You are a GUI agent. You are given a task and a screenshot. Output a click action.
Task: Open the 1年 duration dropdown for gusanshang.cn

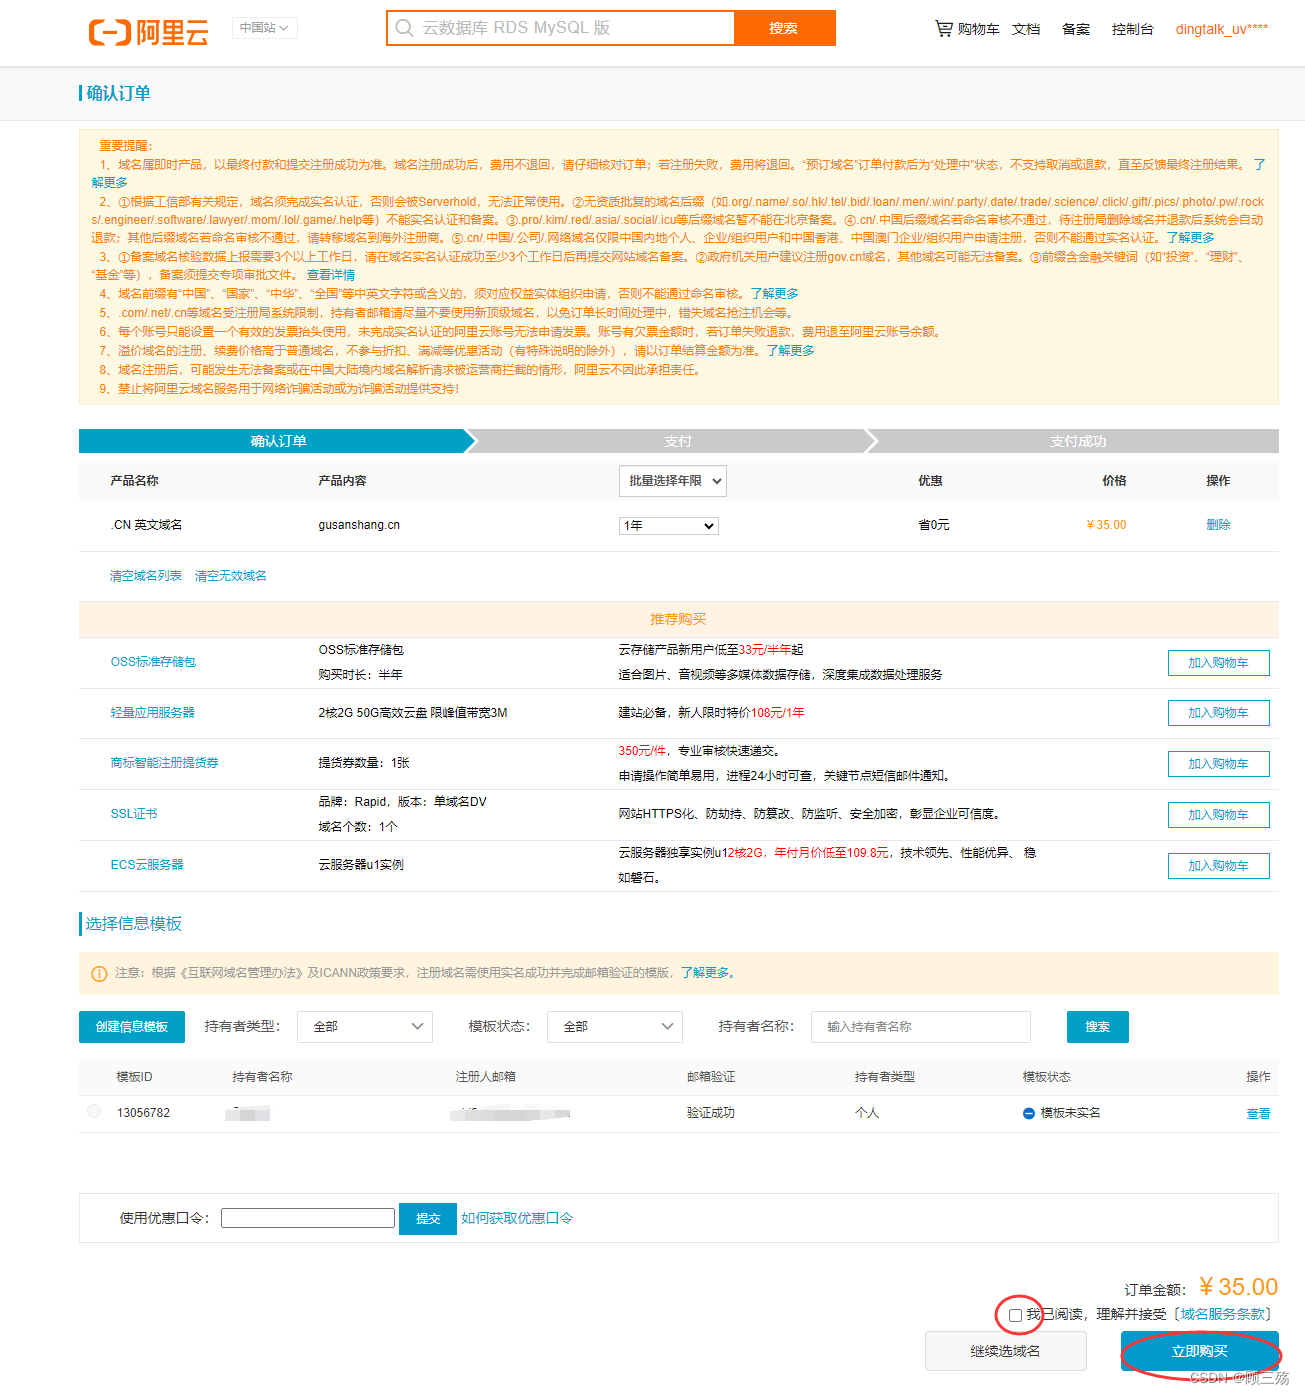pos(669,526)
